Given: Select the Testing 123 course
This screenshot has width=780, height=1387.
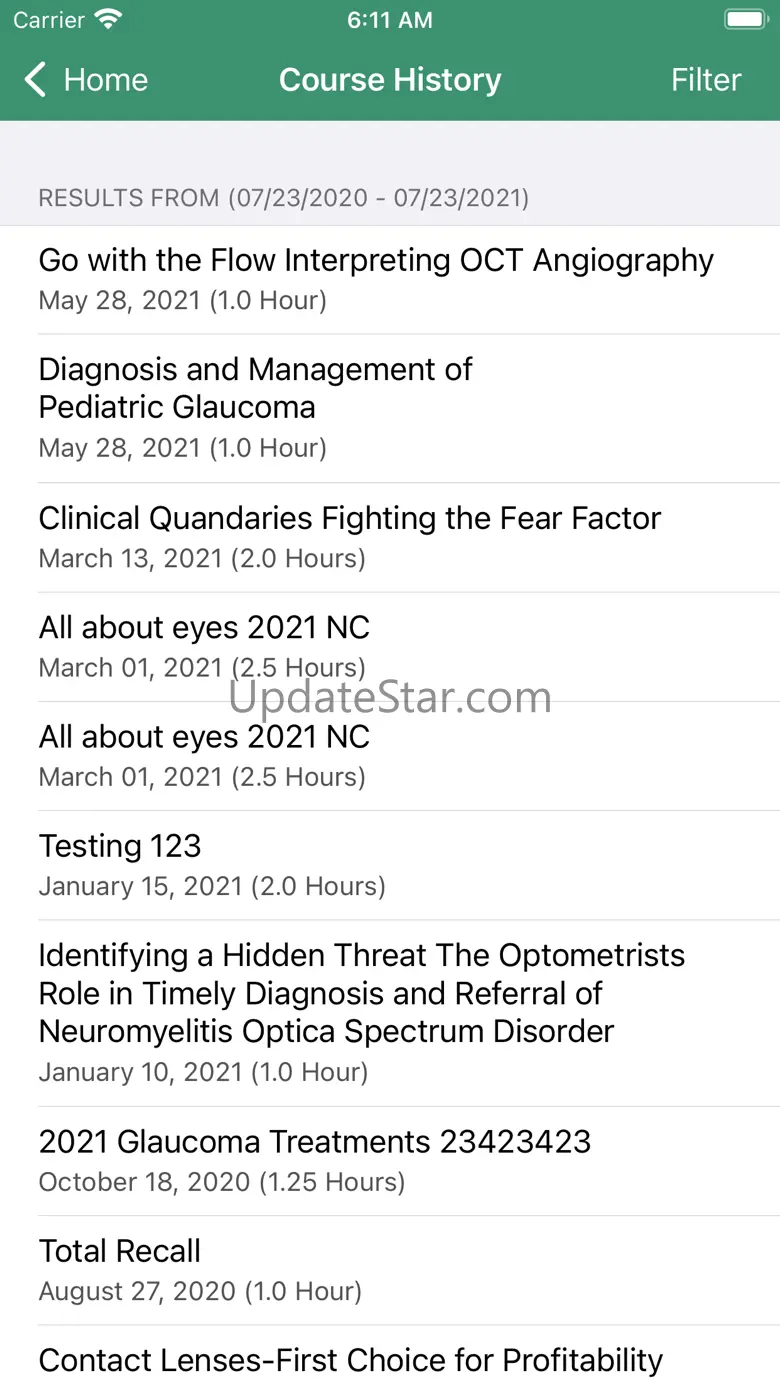Looking at the screenshot, I should tap(390, 865).
